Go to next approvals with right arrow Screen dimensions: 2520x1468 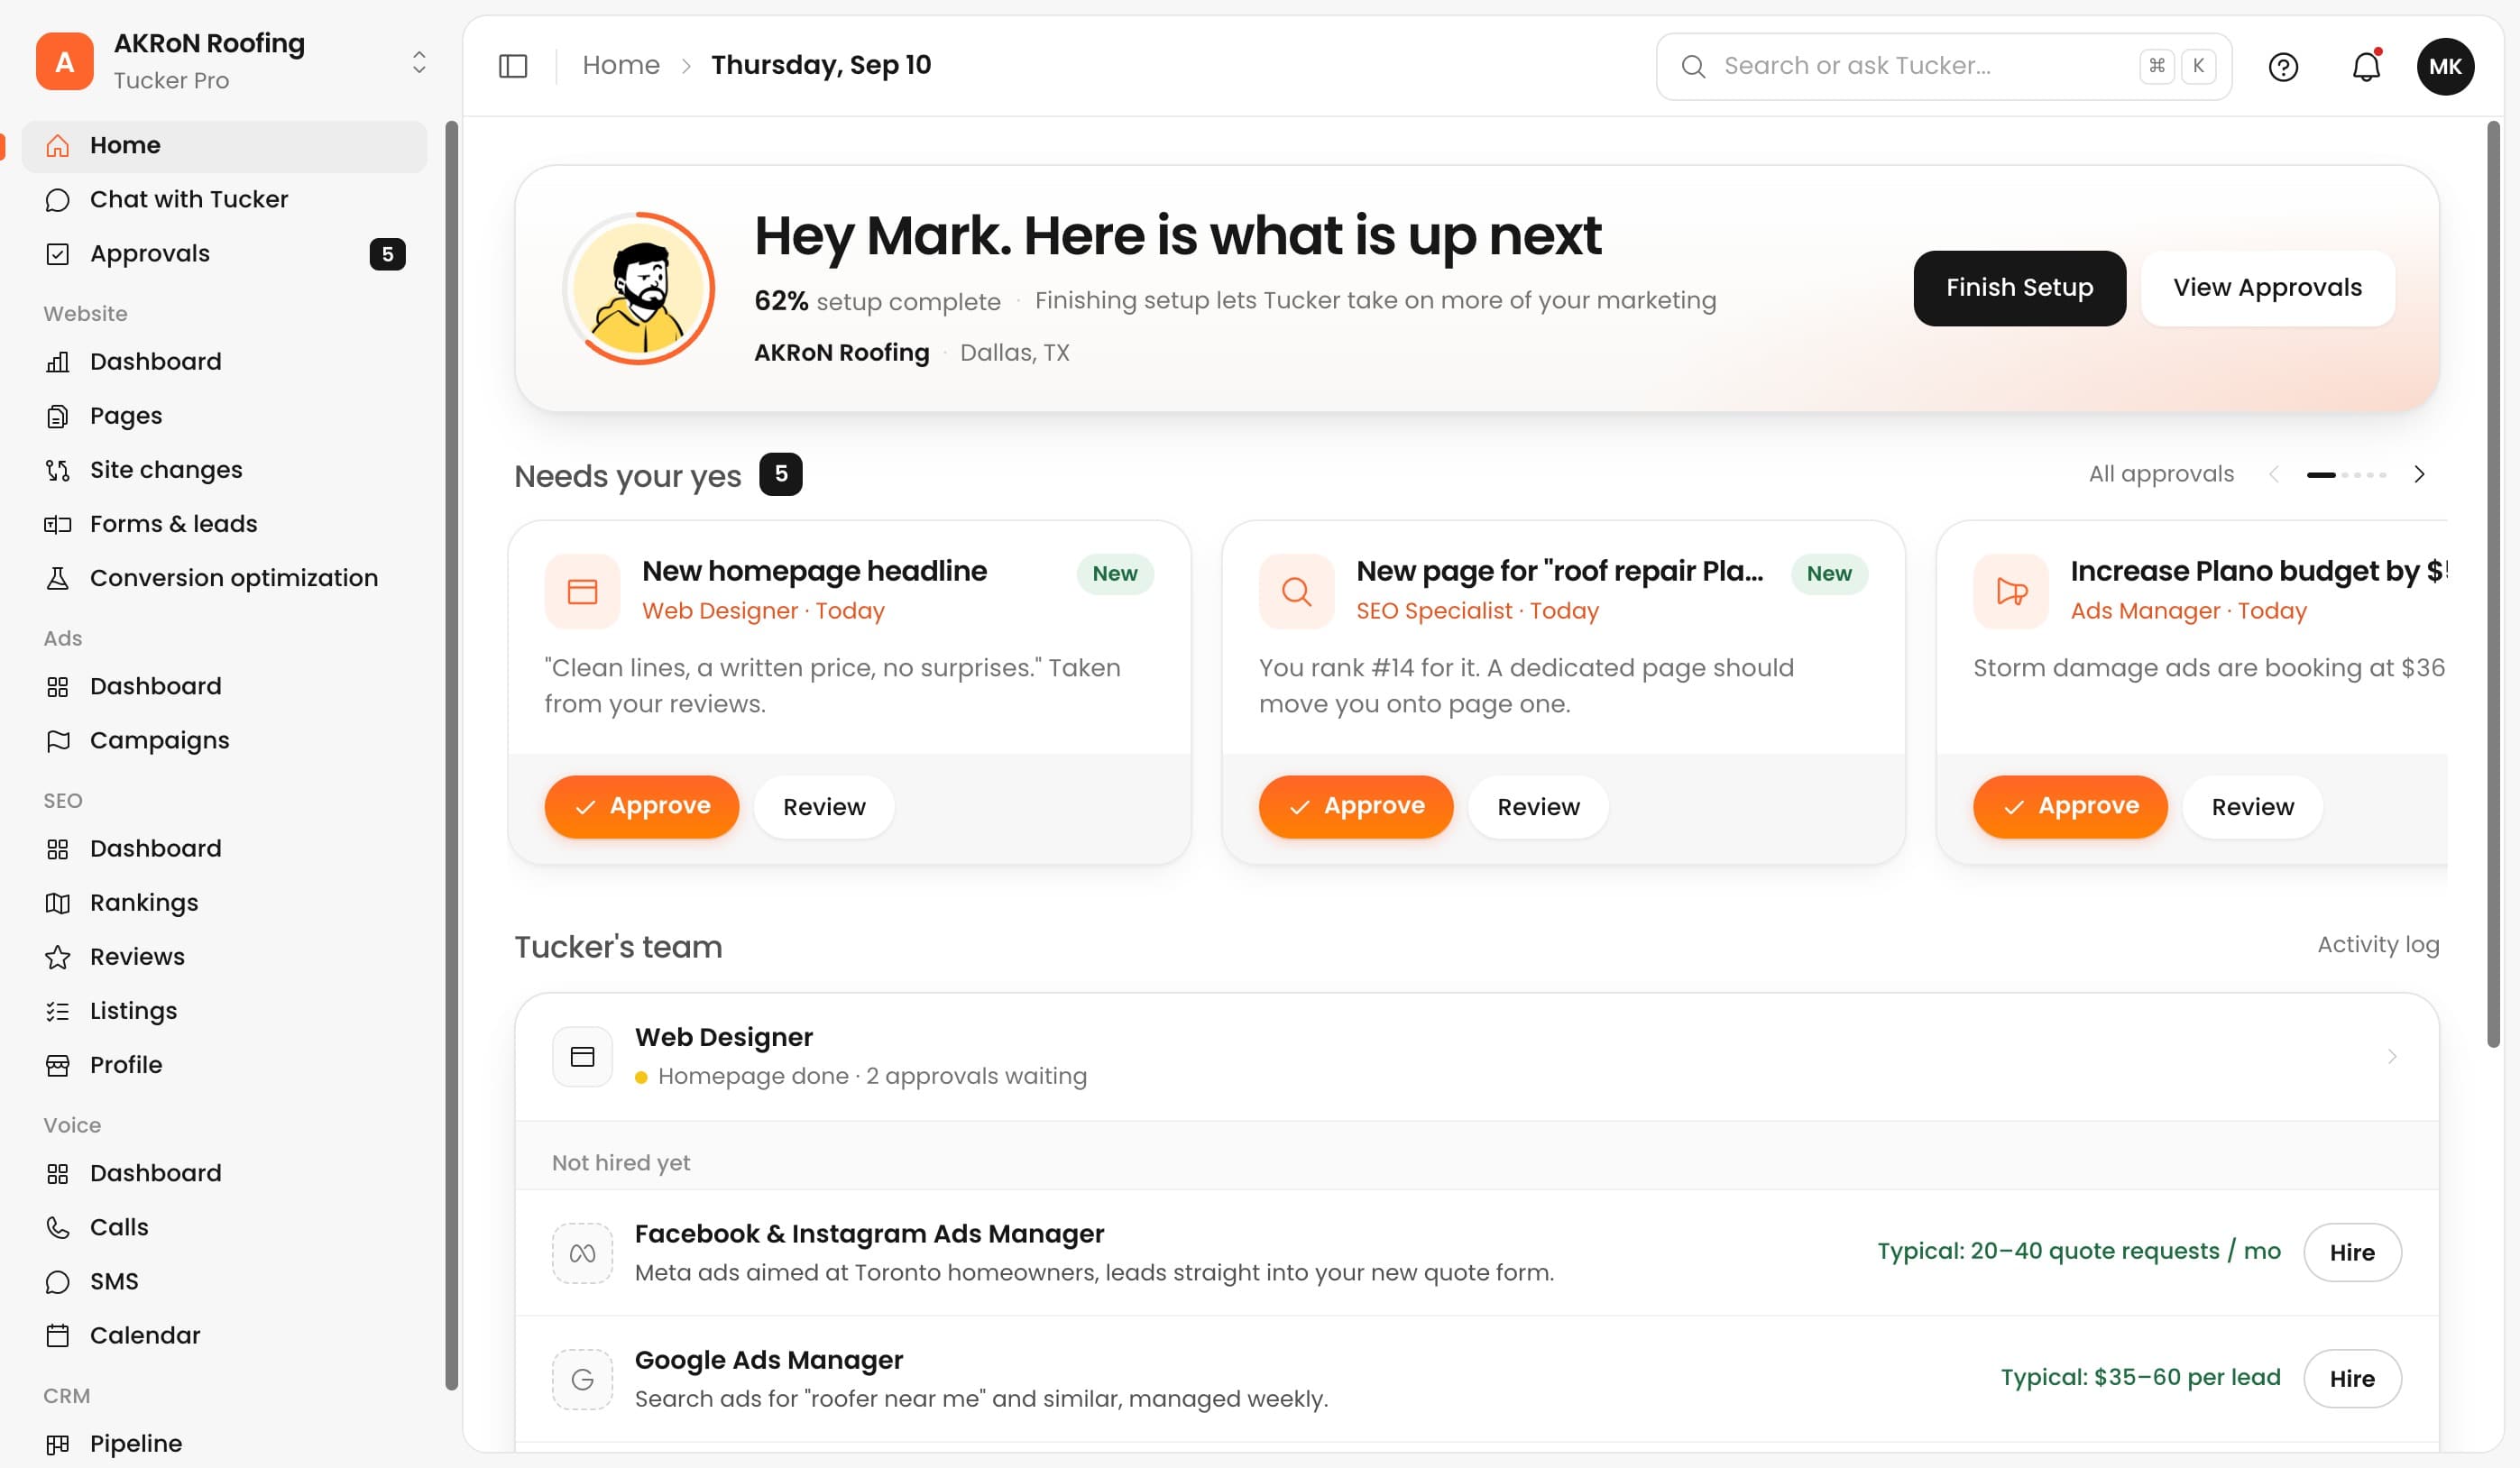[x=2419, y=474]
